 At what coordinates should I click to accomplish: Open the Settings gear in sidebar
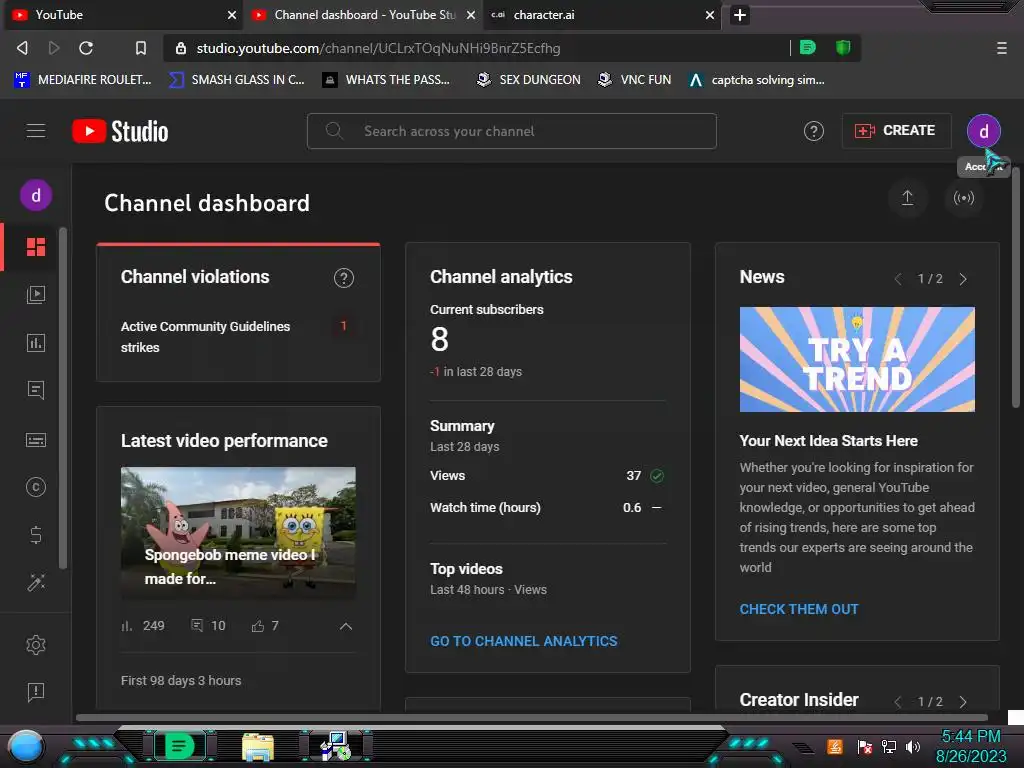(36, 645)
